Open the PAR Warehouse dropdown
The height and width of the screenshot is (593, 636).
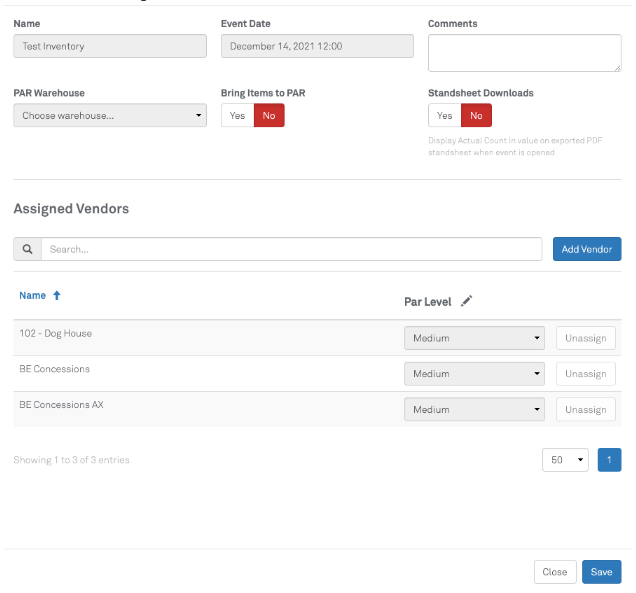(110, 116)
